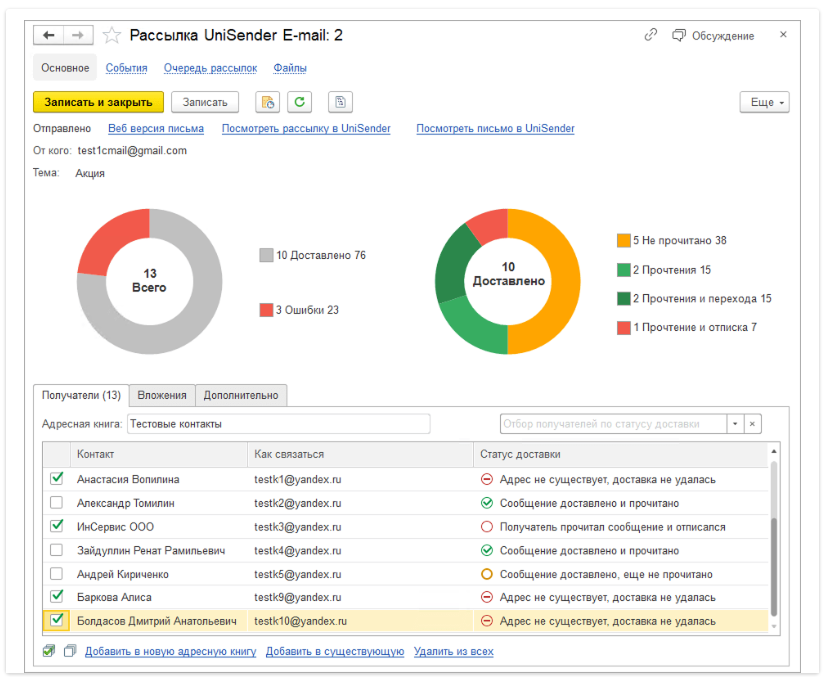Copy link with chain icon
Image resolution: width=827 pixels, height=677 pixels.
tap(650, 35)
